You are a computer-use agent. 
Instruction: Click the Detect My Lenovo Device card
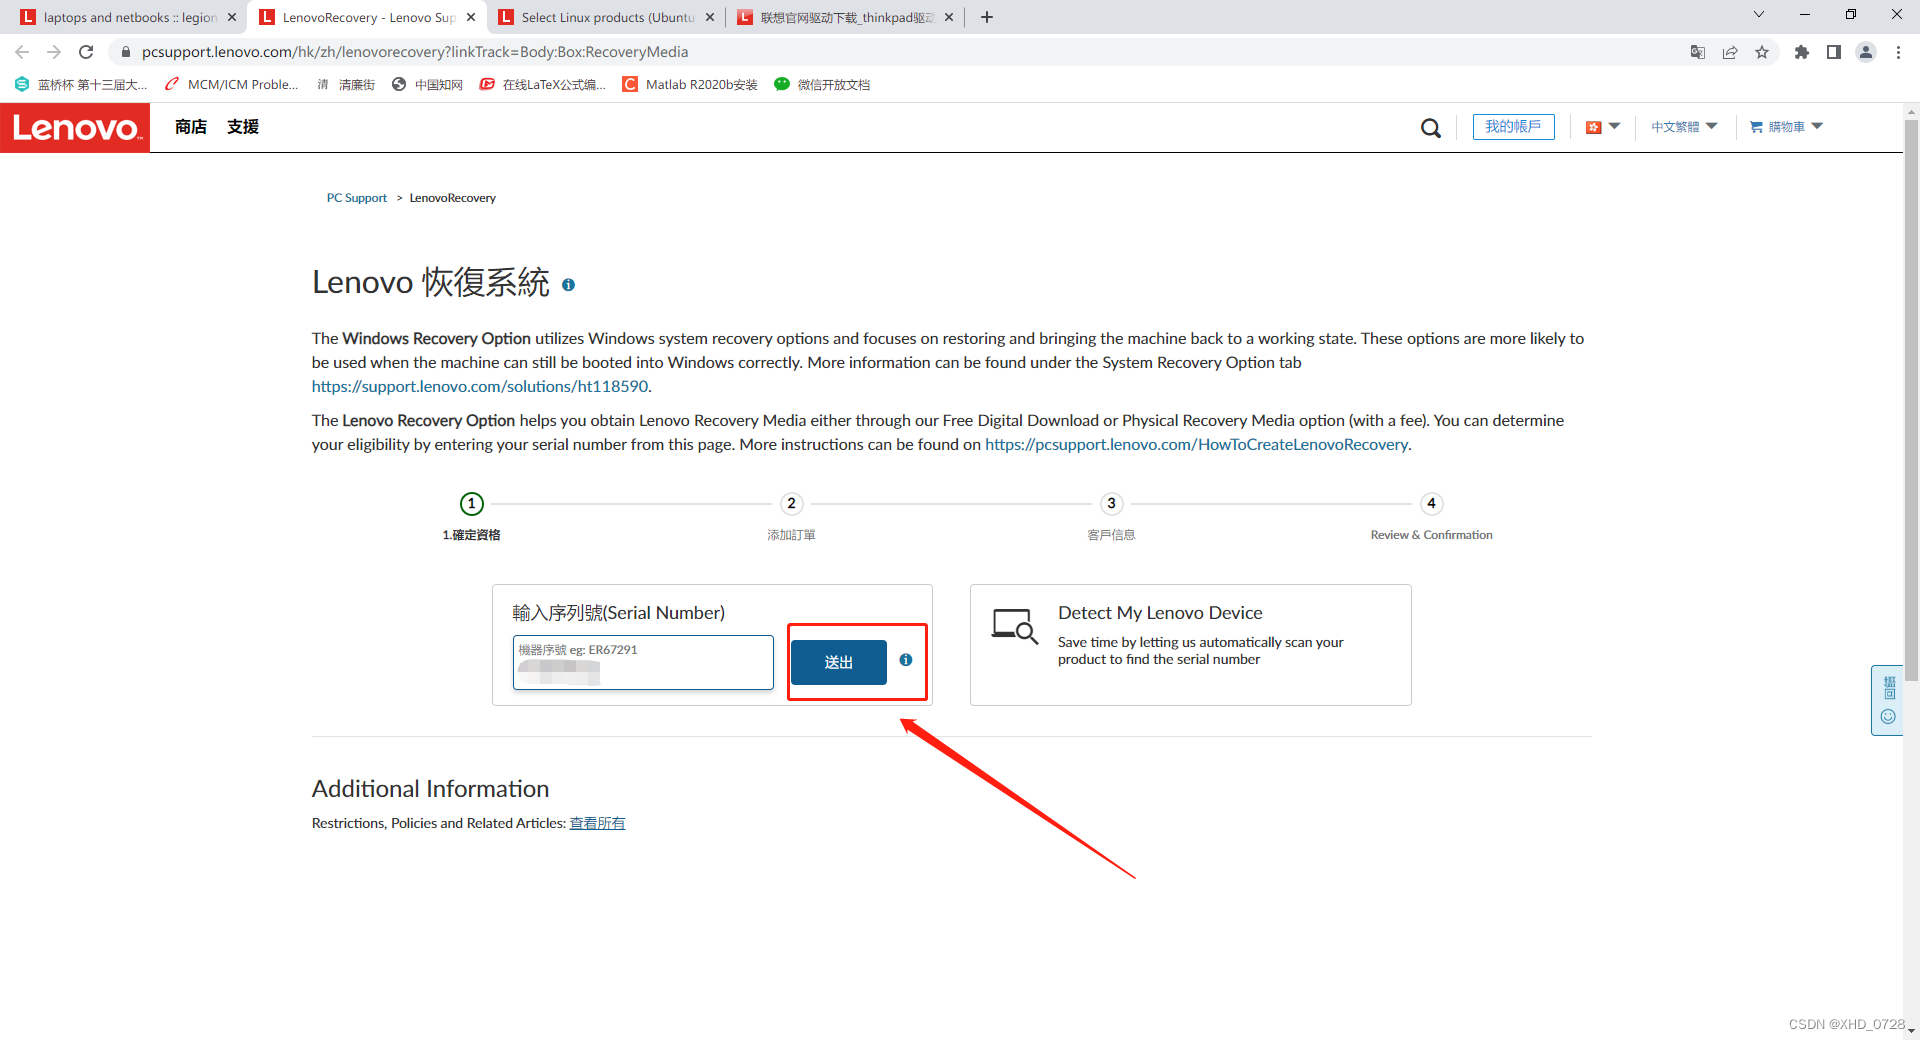click(1191, 645)
